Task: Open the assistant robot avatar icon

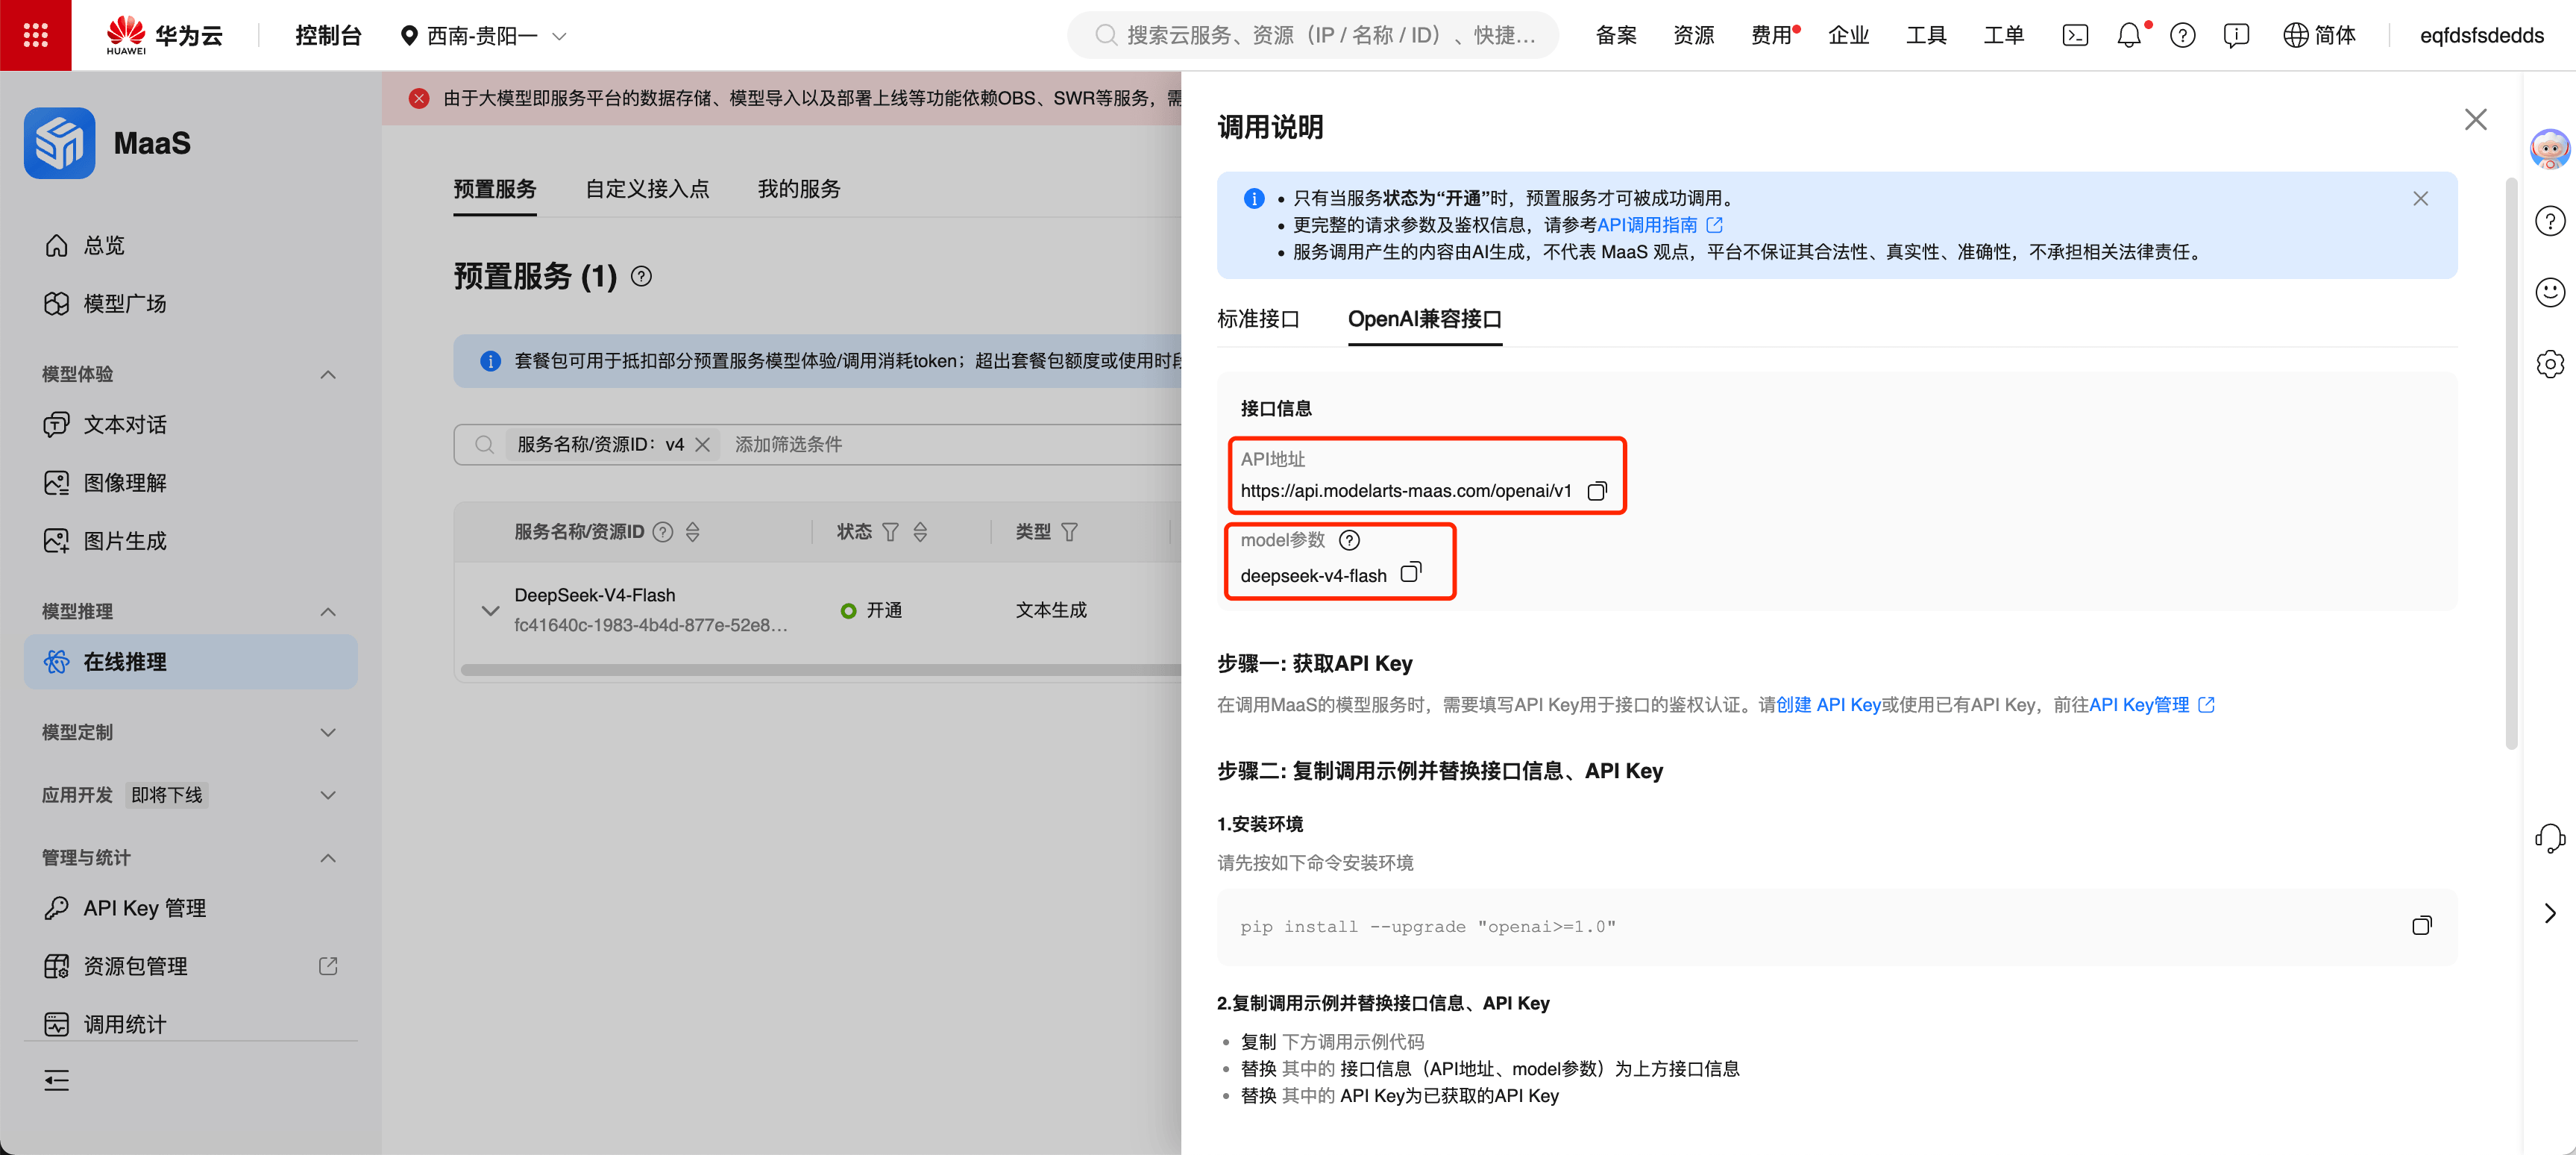Action: [2550, 149]
